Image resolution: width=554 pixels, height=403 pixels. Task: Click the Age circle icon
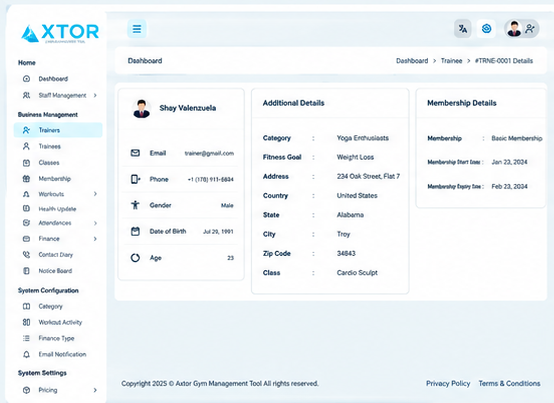coord(135,258)
